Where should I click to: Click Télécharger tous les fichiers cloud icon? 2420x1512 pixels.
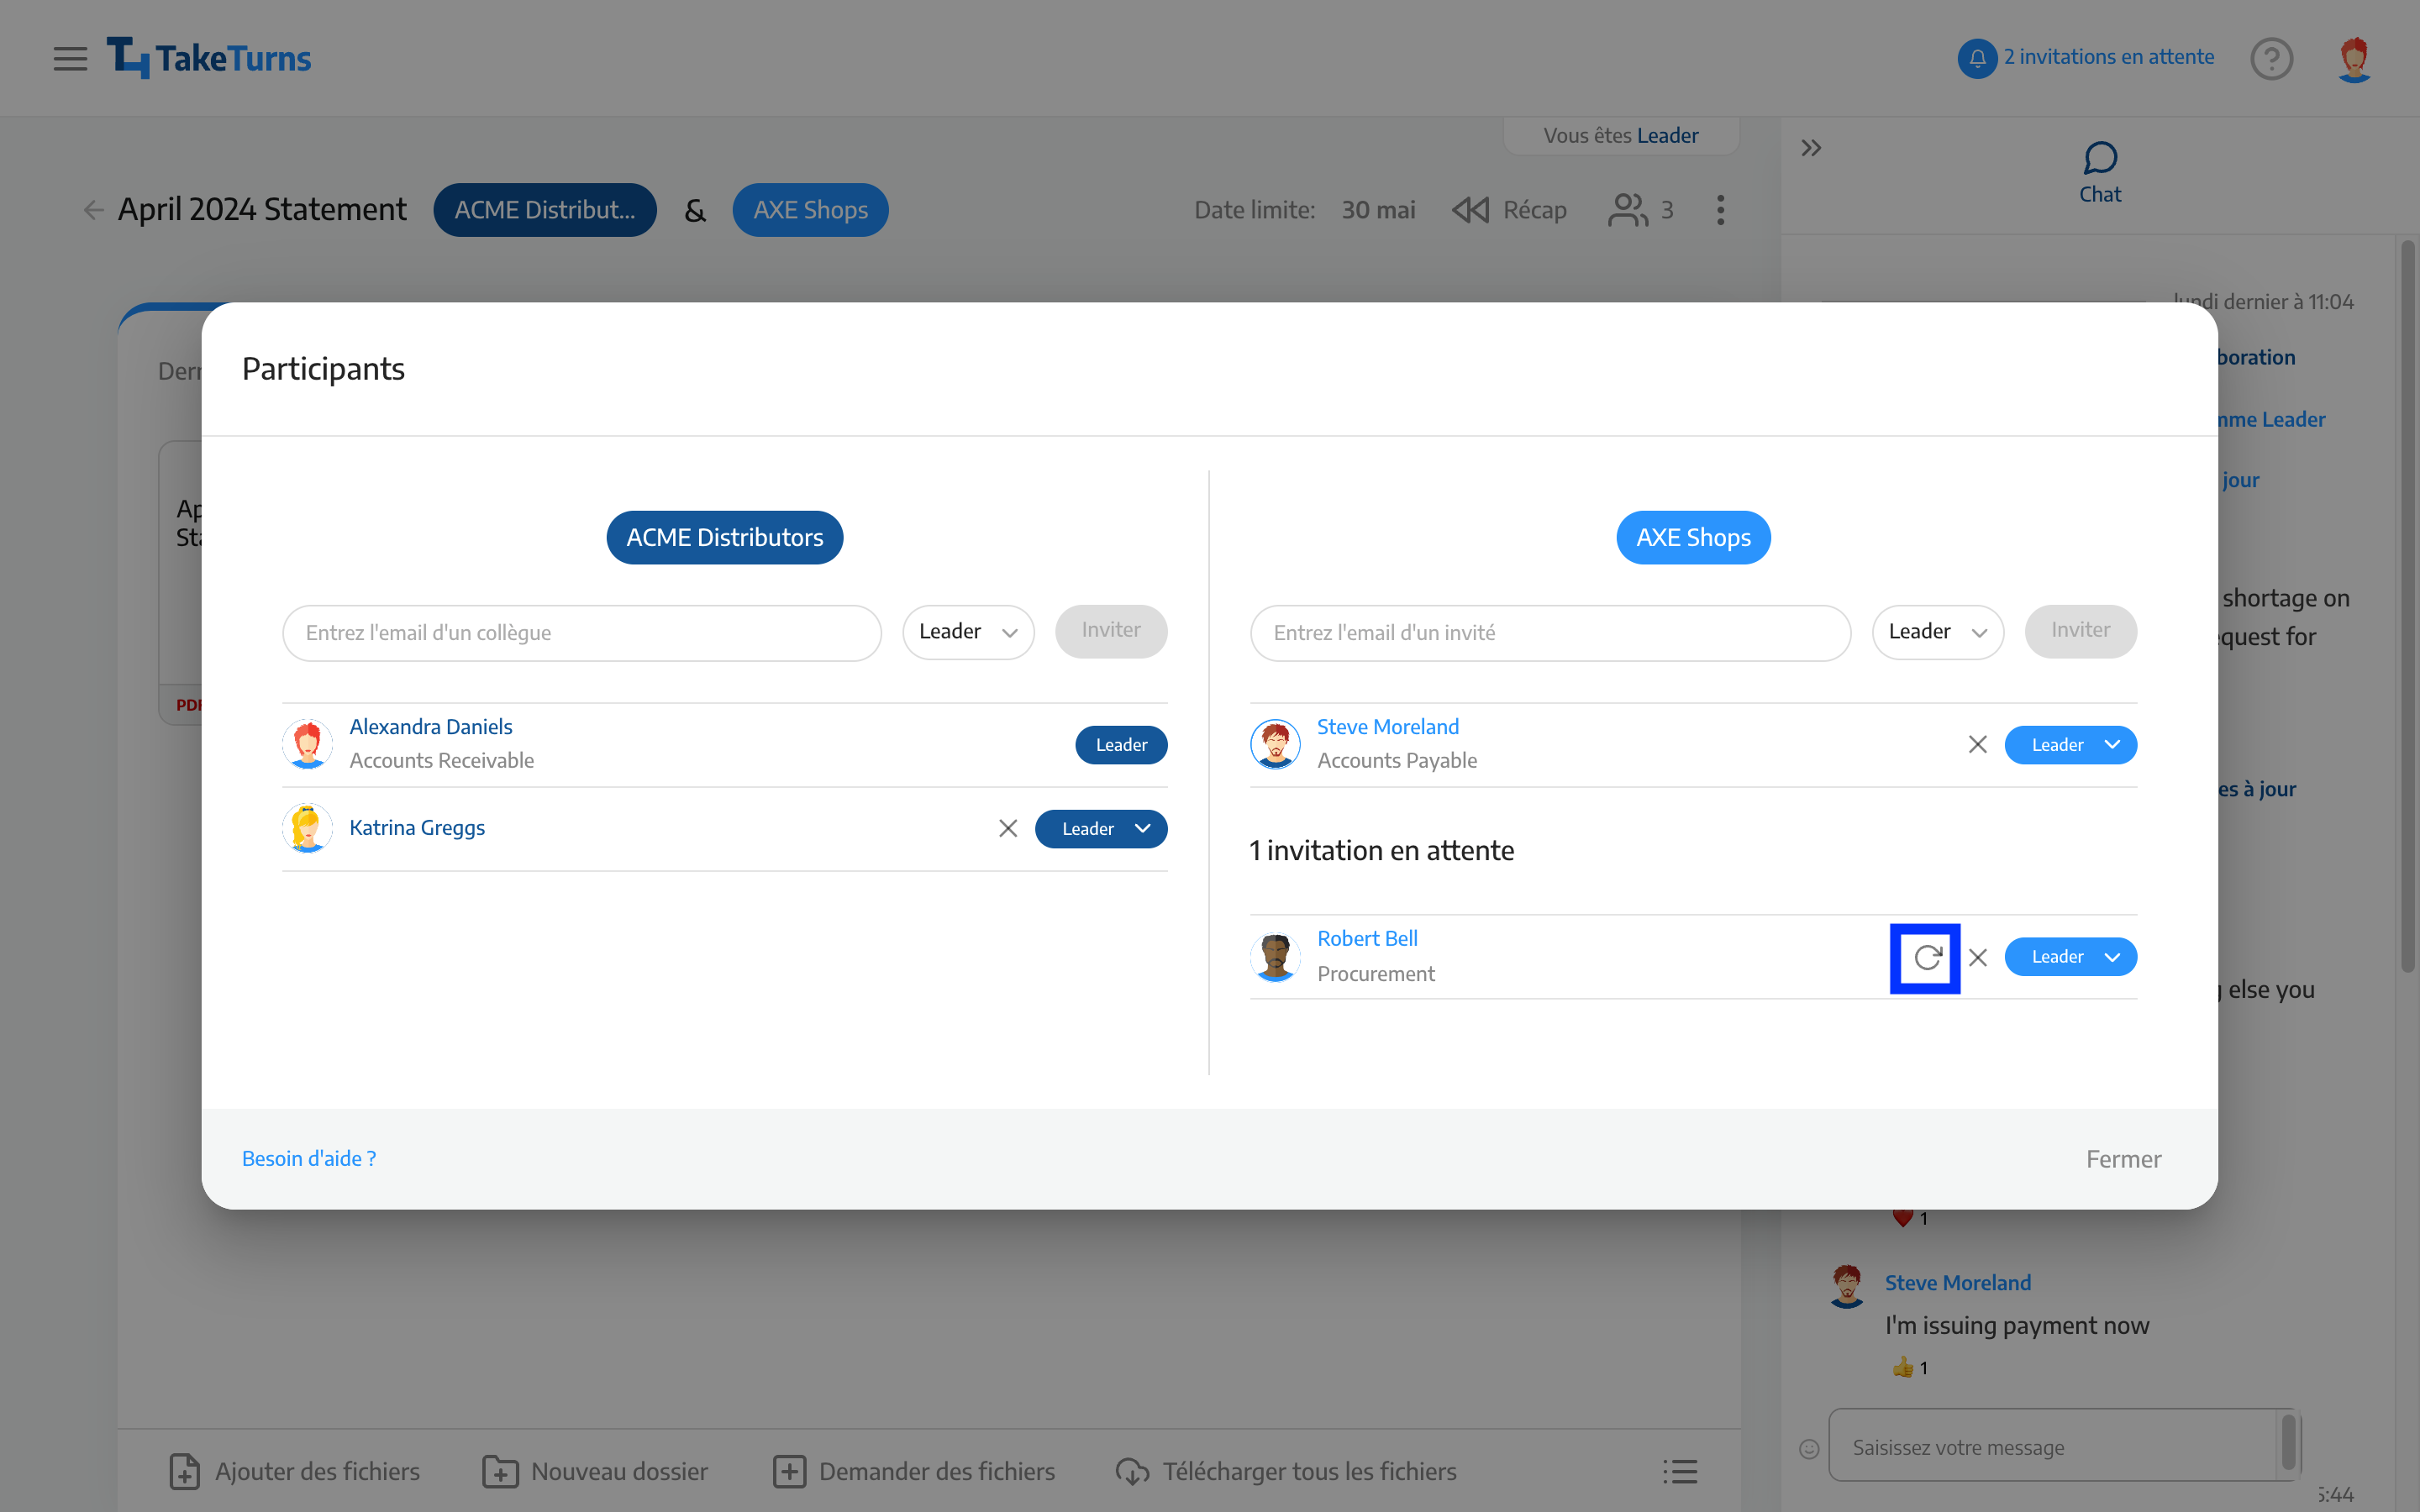[x=1132, y=1472]
